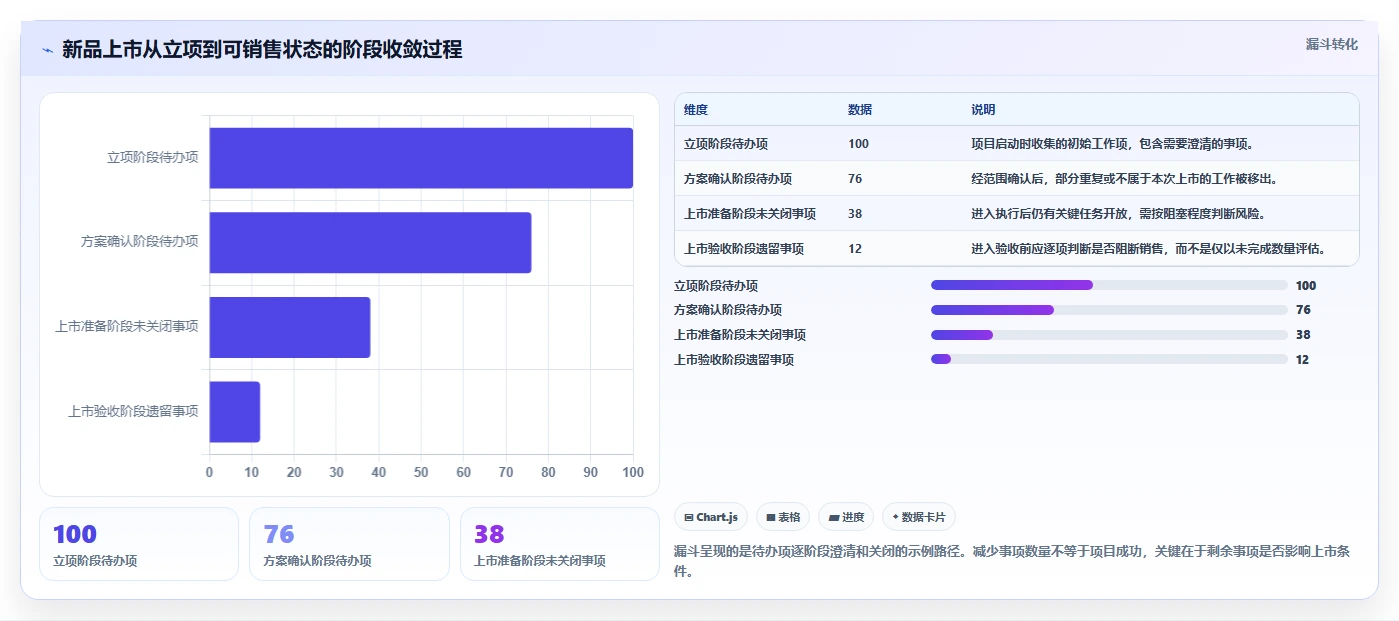Open the data card showing 100

point(139,544)
